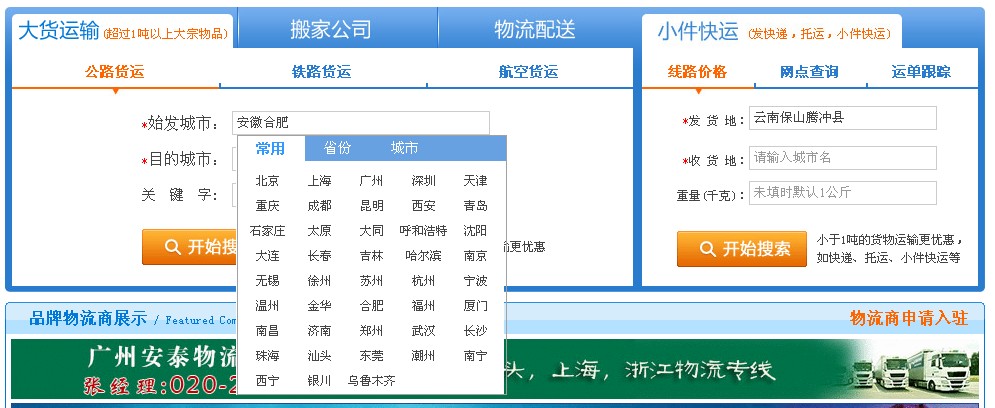Select the 航空货运 sub-tab
This screenshot has width=995, height=408.
(x=528, y=72)
